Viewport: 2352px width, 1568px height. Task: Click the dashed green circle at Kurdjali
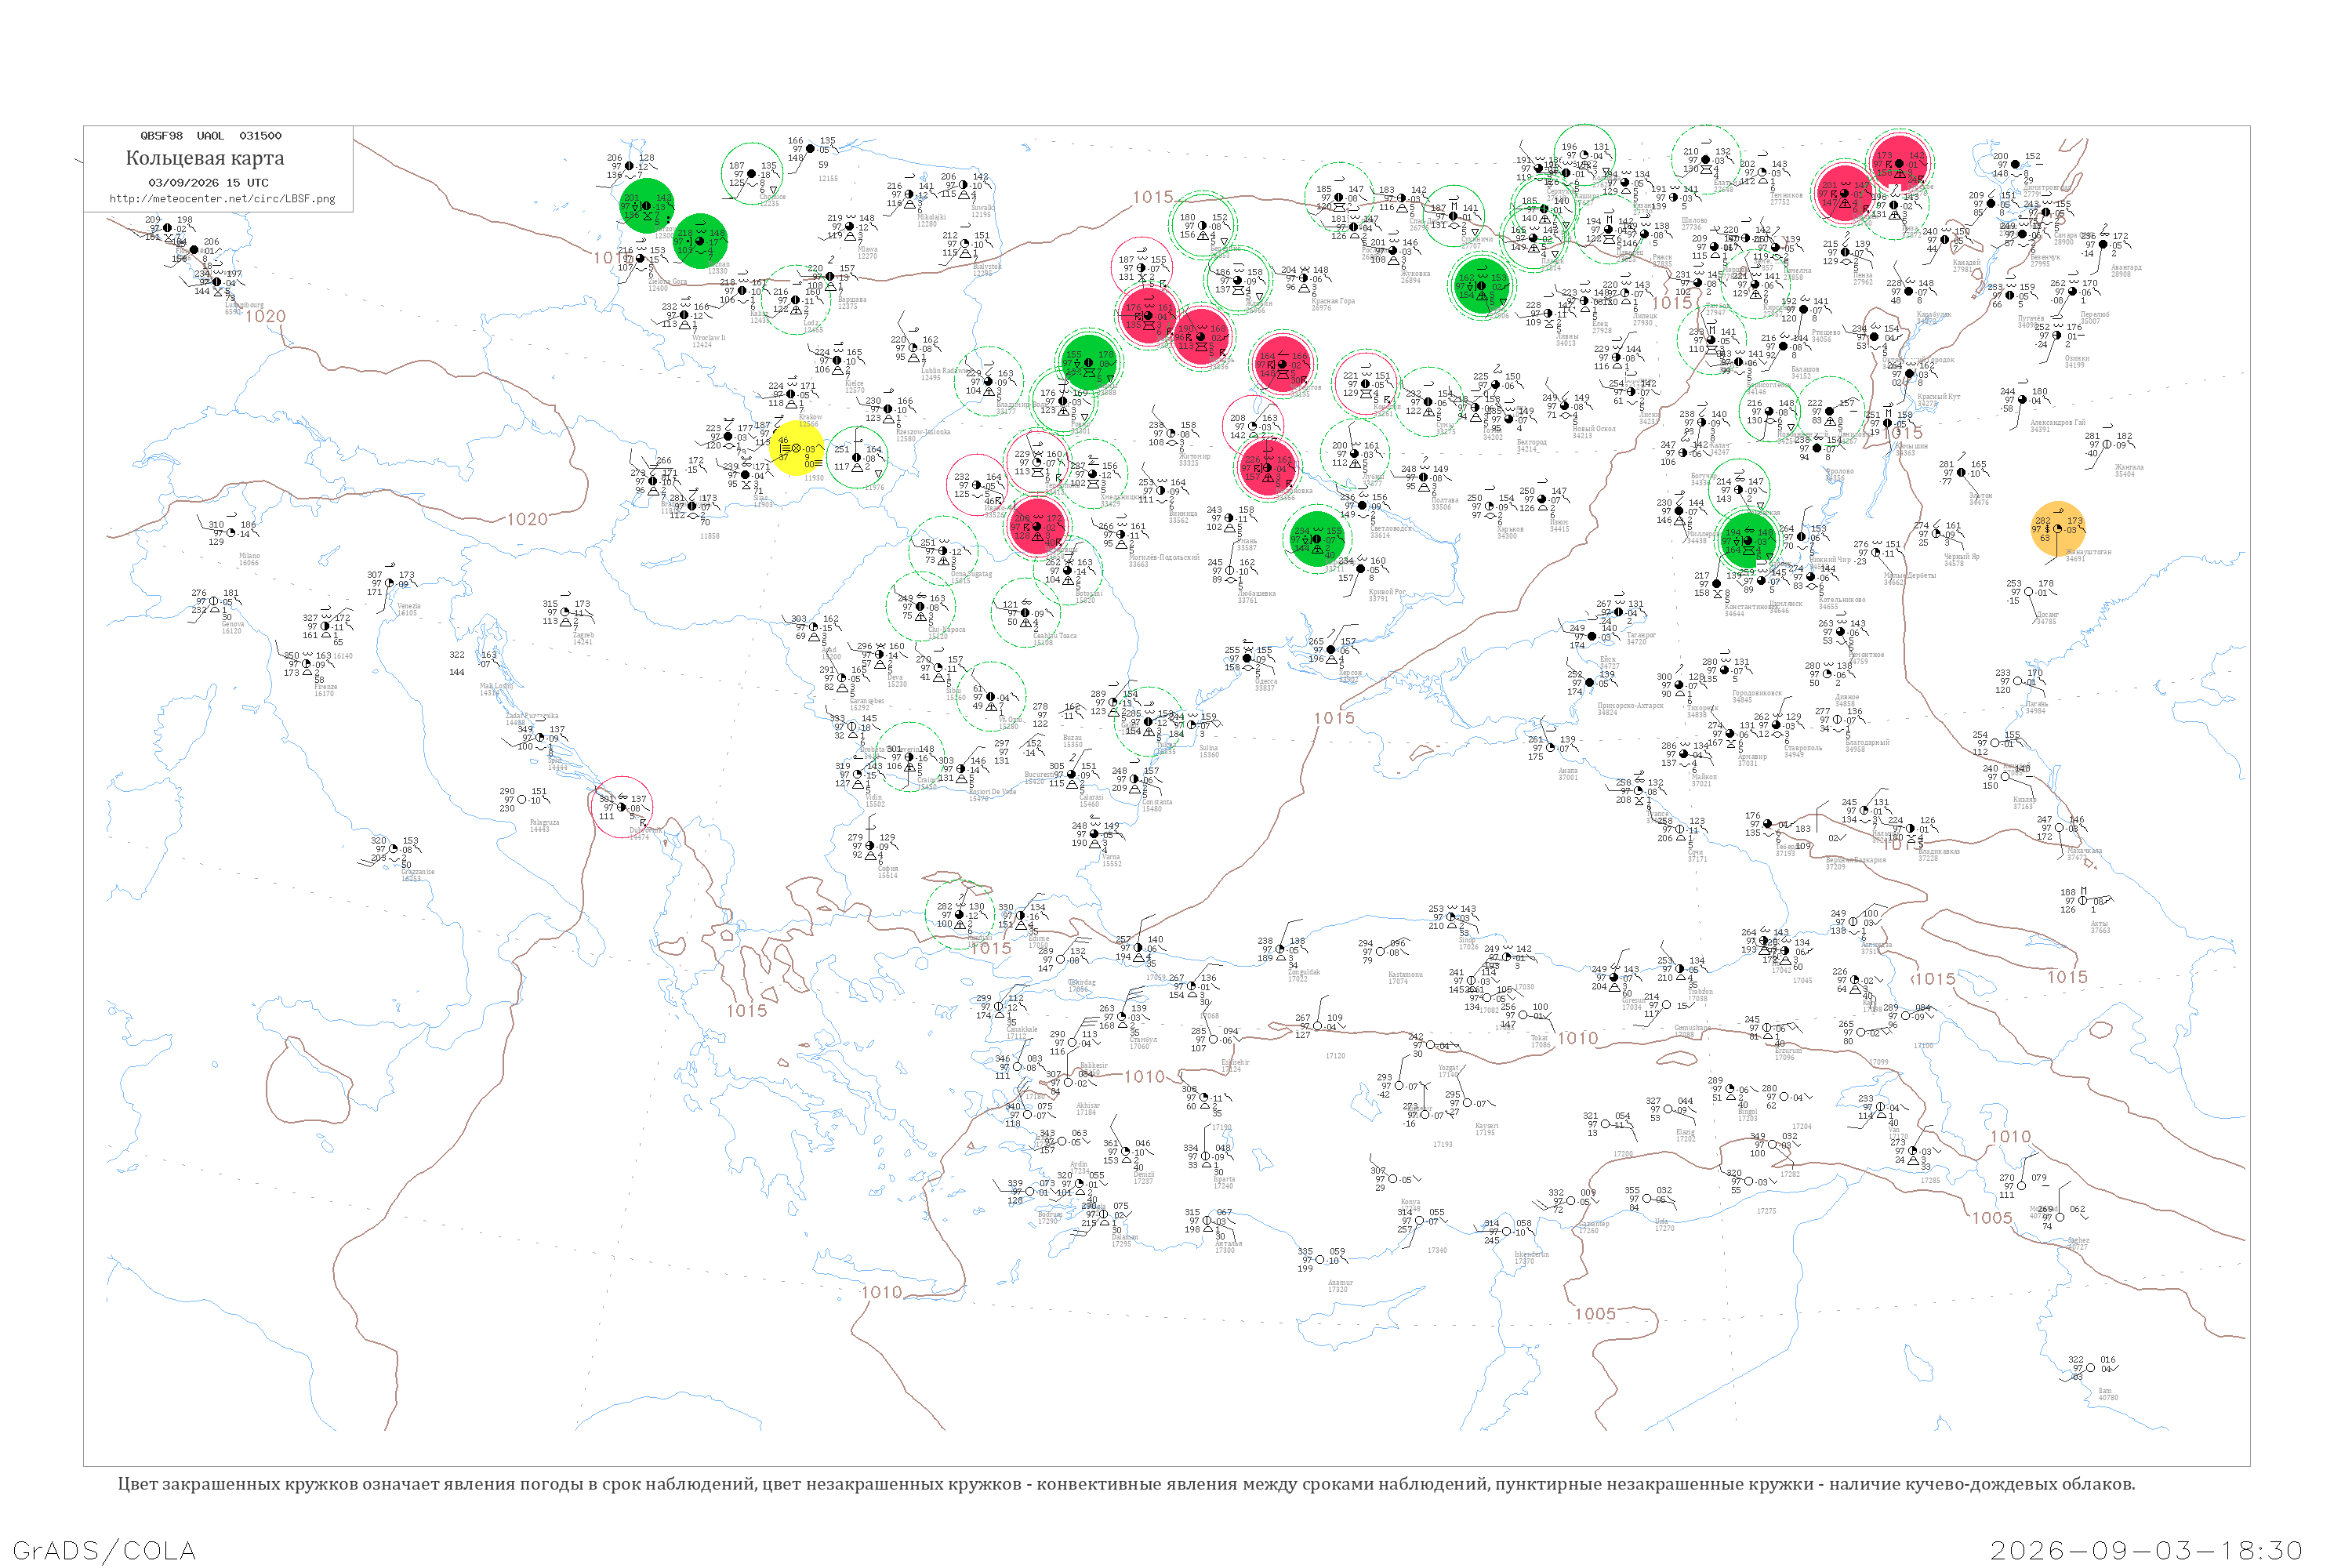(x=960, y=914)
